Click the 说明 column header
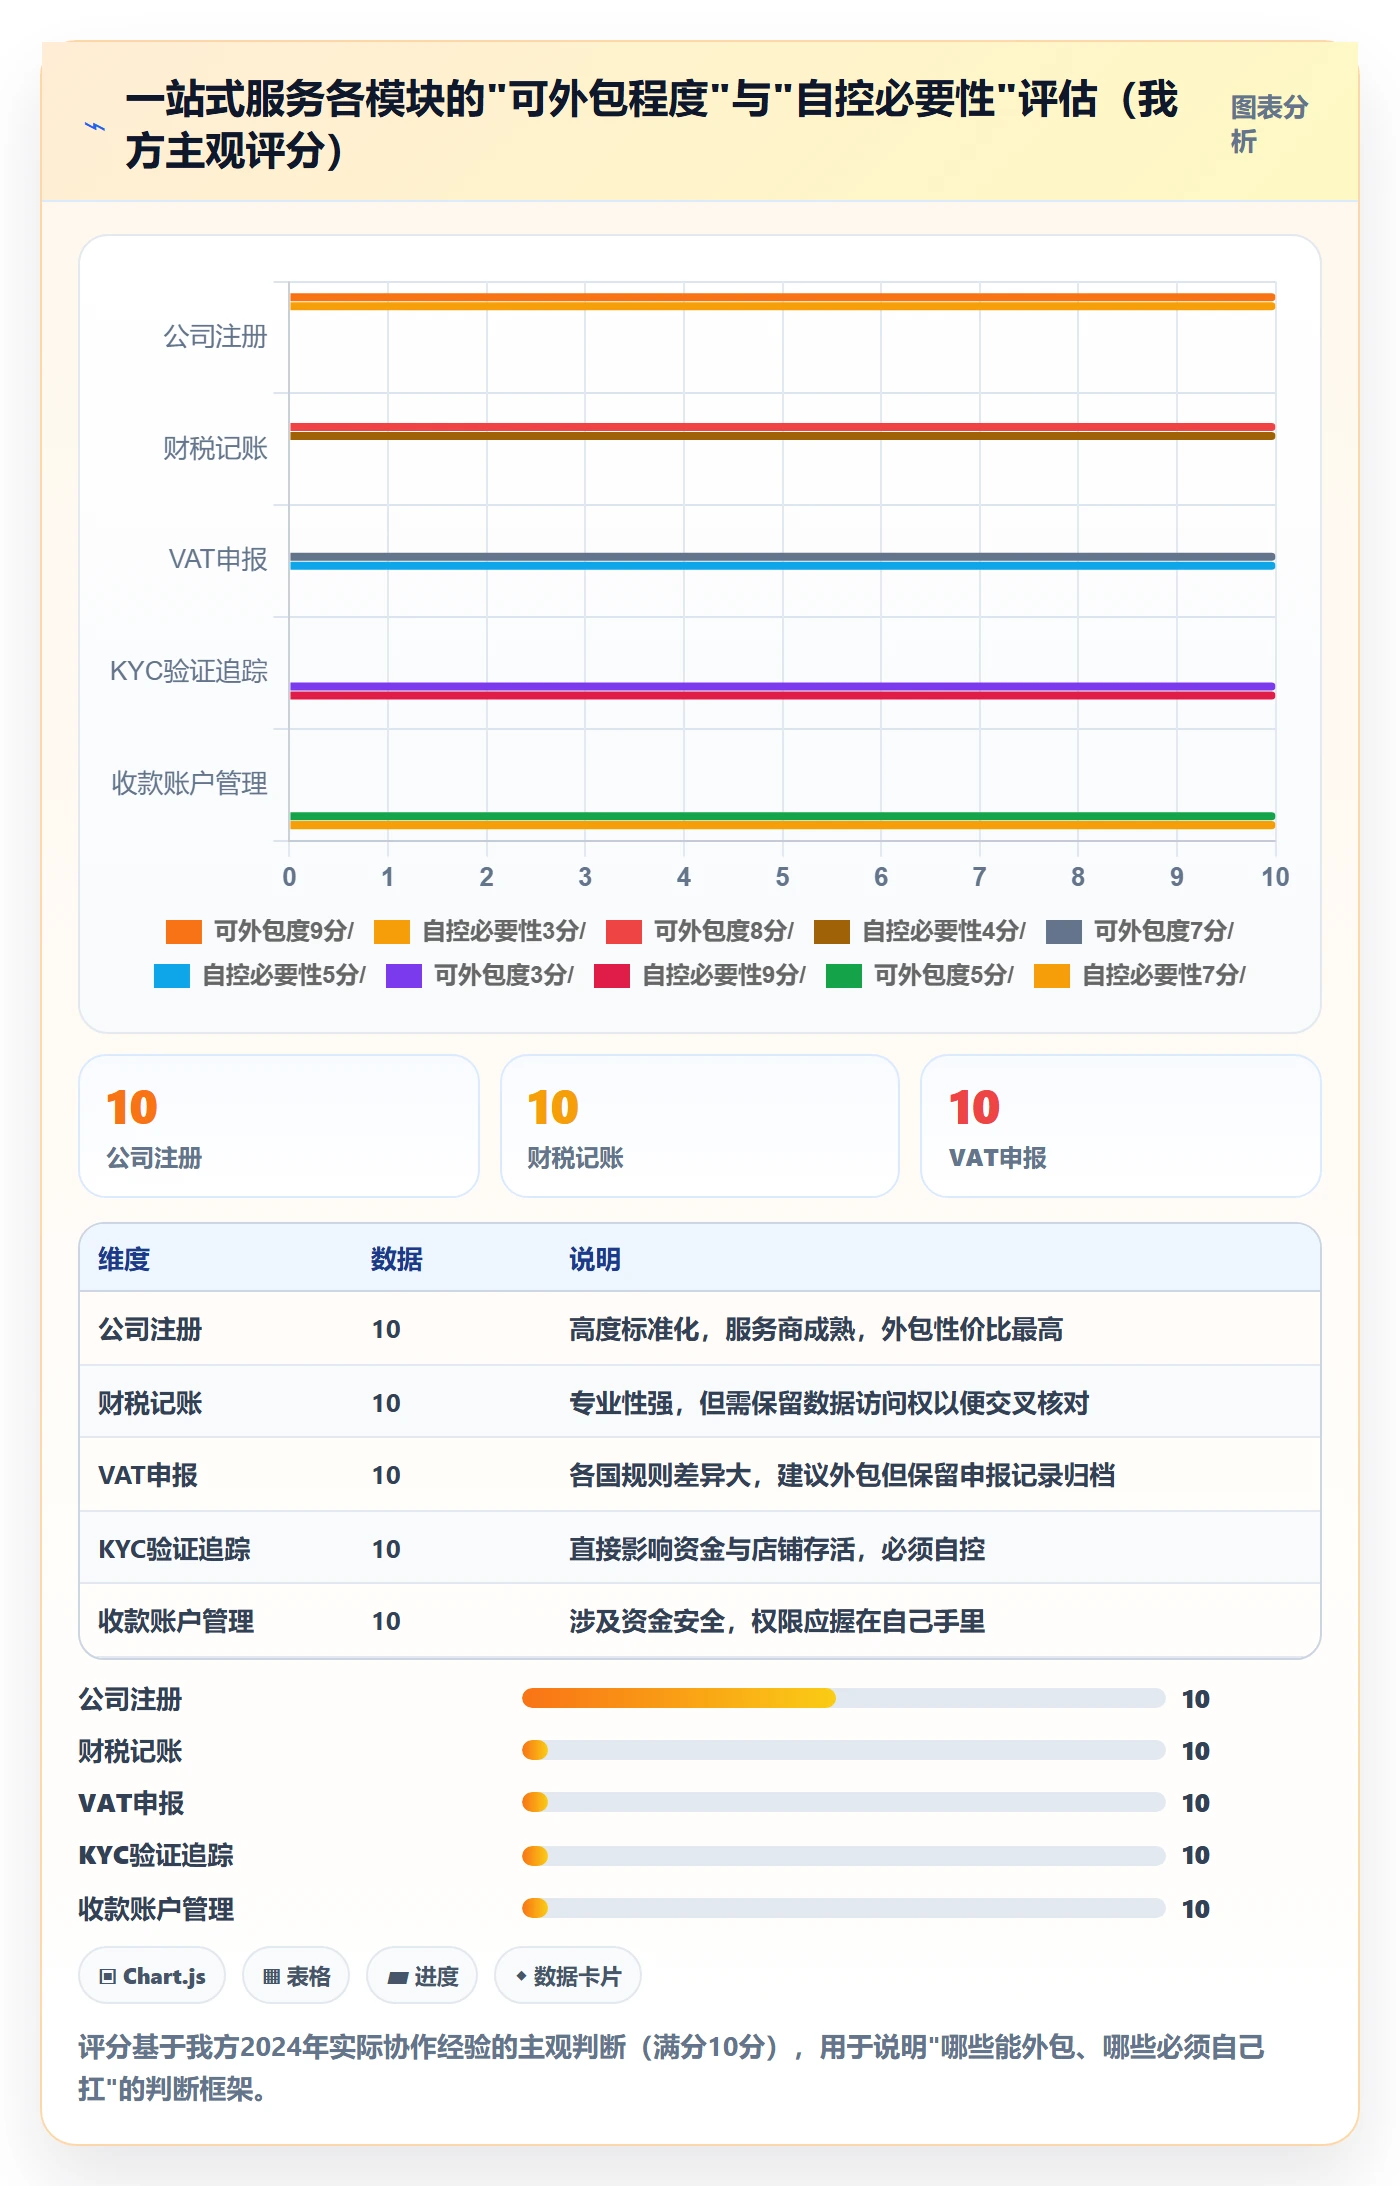This screenshot has width=1400, height=2186. (x=595, y=1259)
